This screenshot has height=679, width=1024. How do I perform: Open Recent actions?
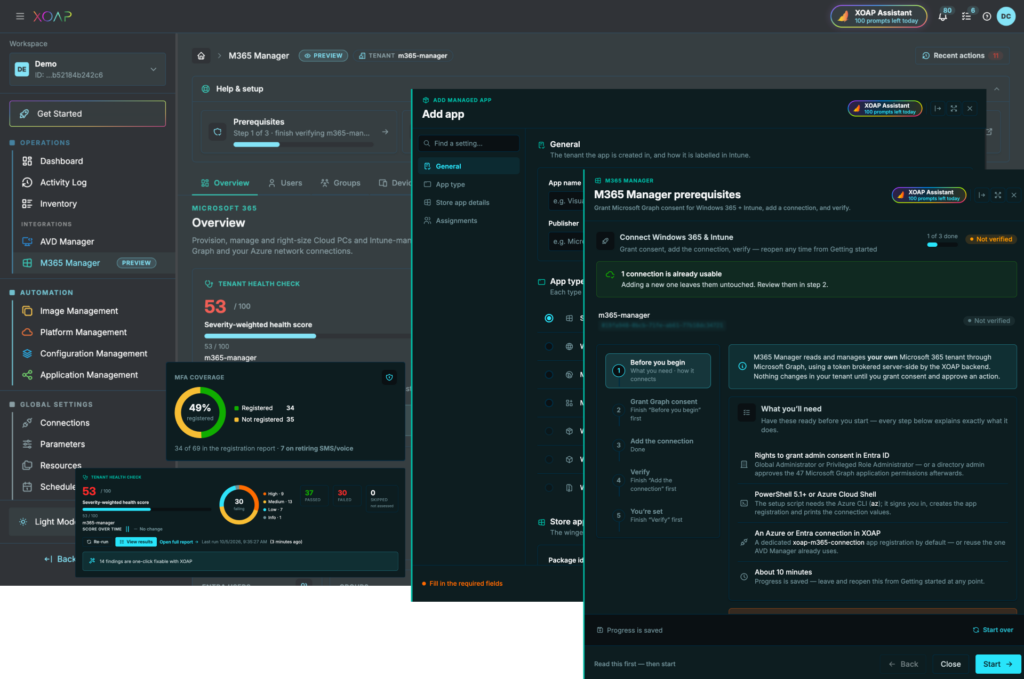(961, 55)
